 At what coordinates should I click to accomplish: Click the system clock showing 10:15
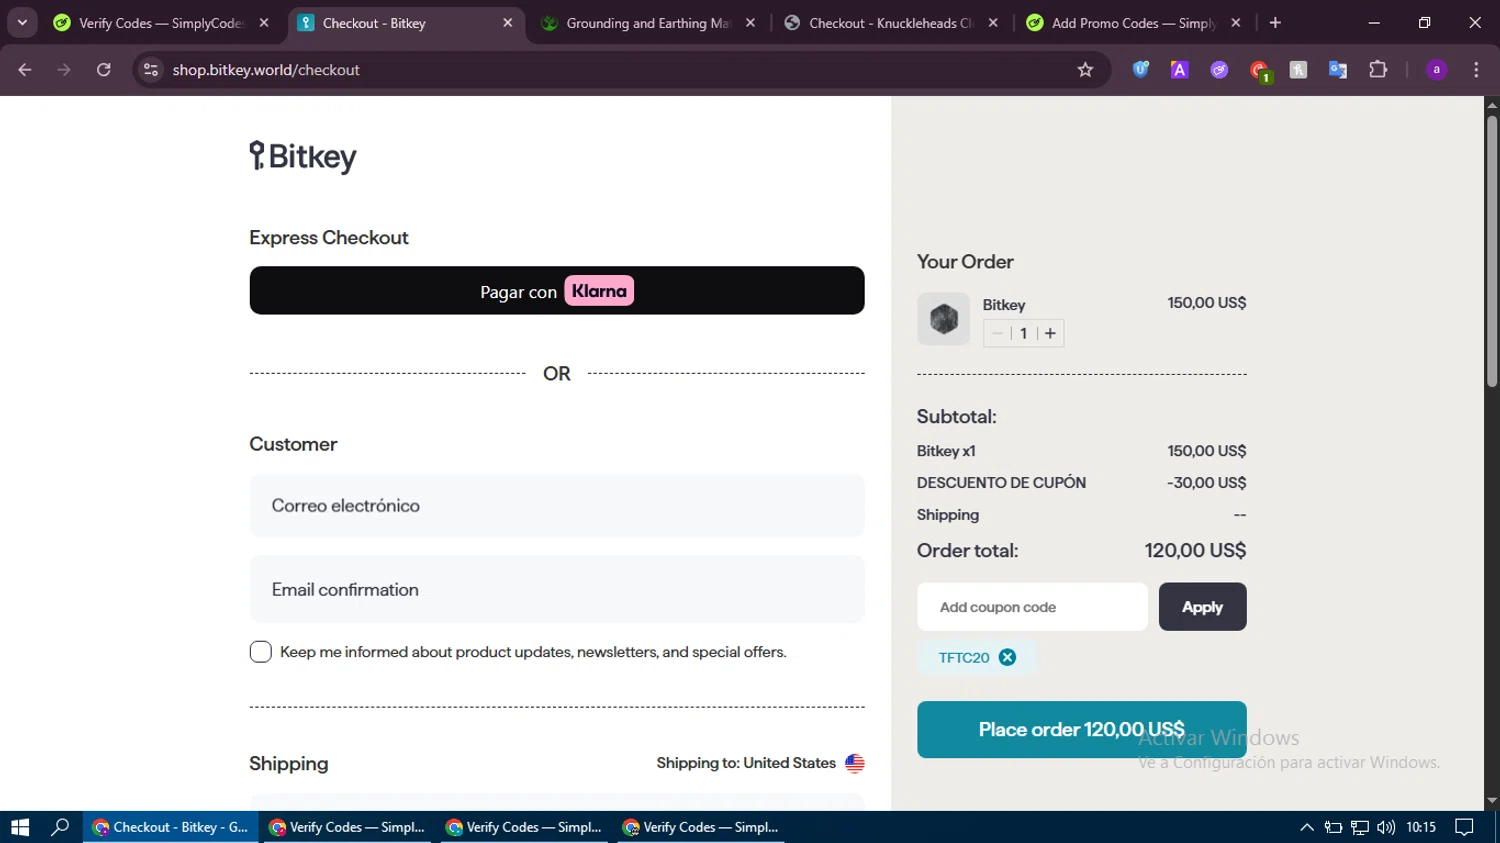1421,827
